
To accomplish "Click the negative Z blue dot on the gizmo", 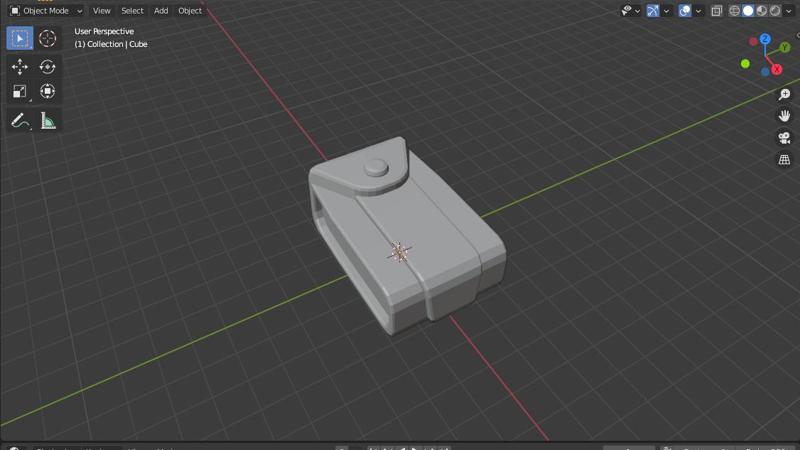I will [765, 72].
